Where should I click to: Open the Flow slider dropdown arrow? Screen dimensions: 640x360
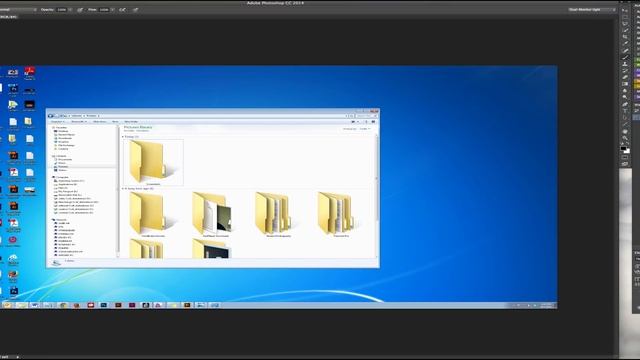[x=113, y=9]
